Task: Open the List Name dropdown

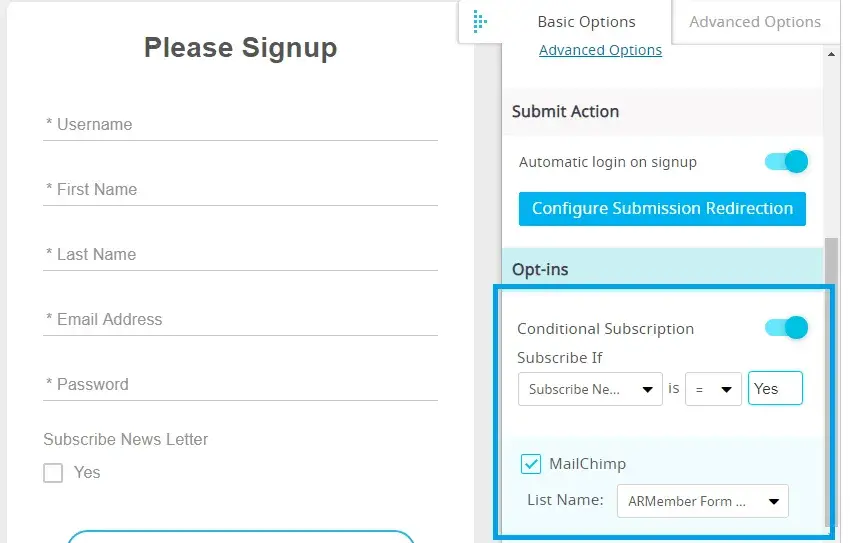Action: coord(701,501)
